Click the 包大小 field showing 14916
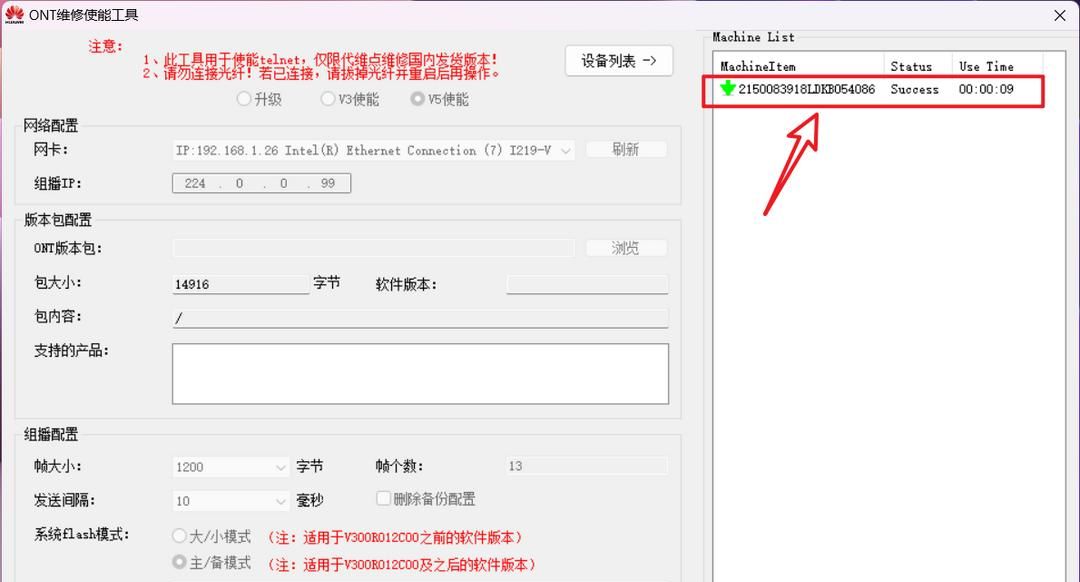 pos(240,284)
